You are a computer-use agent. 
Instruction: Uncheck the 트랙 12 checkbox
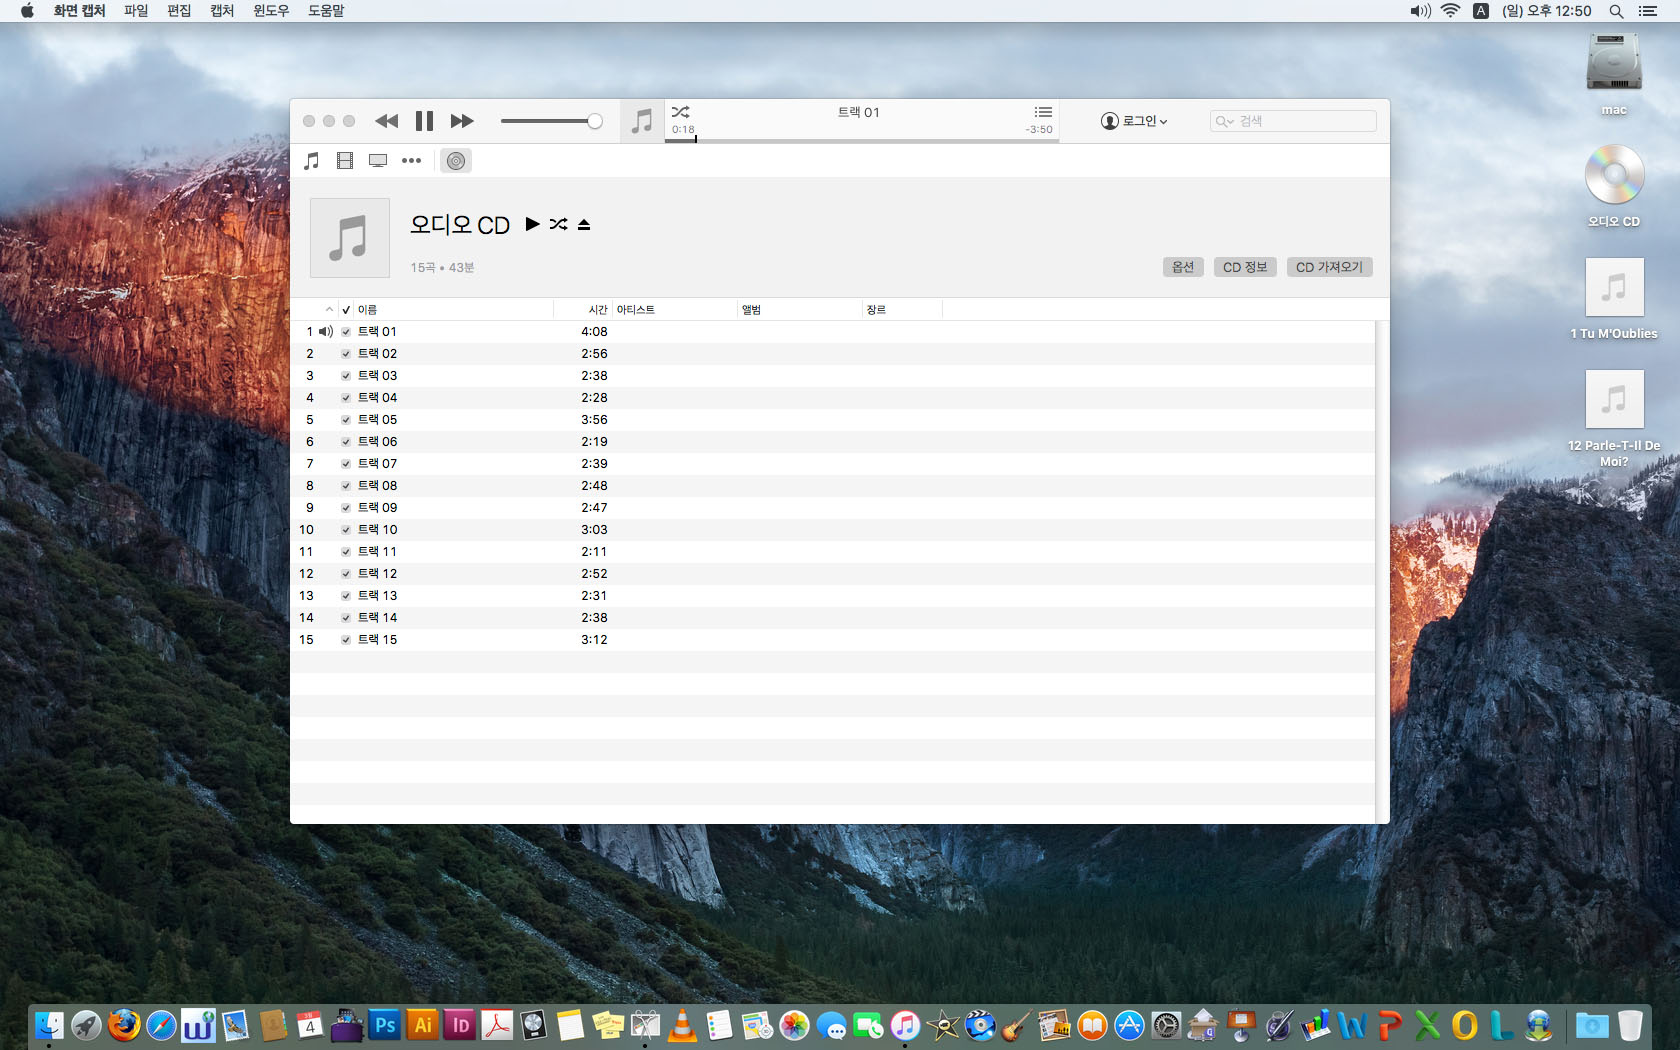pyautogui.click(x=346, y=574)
